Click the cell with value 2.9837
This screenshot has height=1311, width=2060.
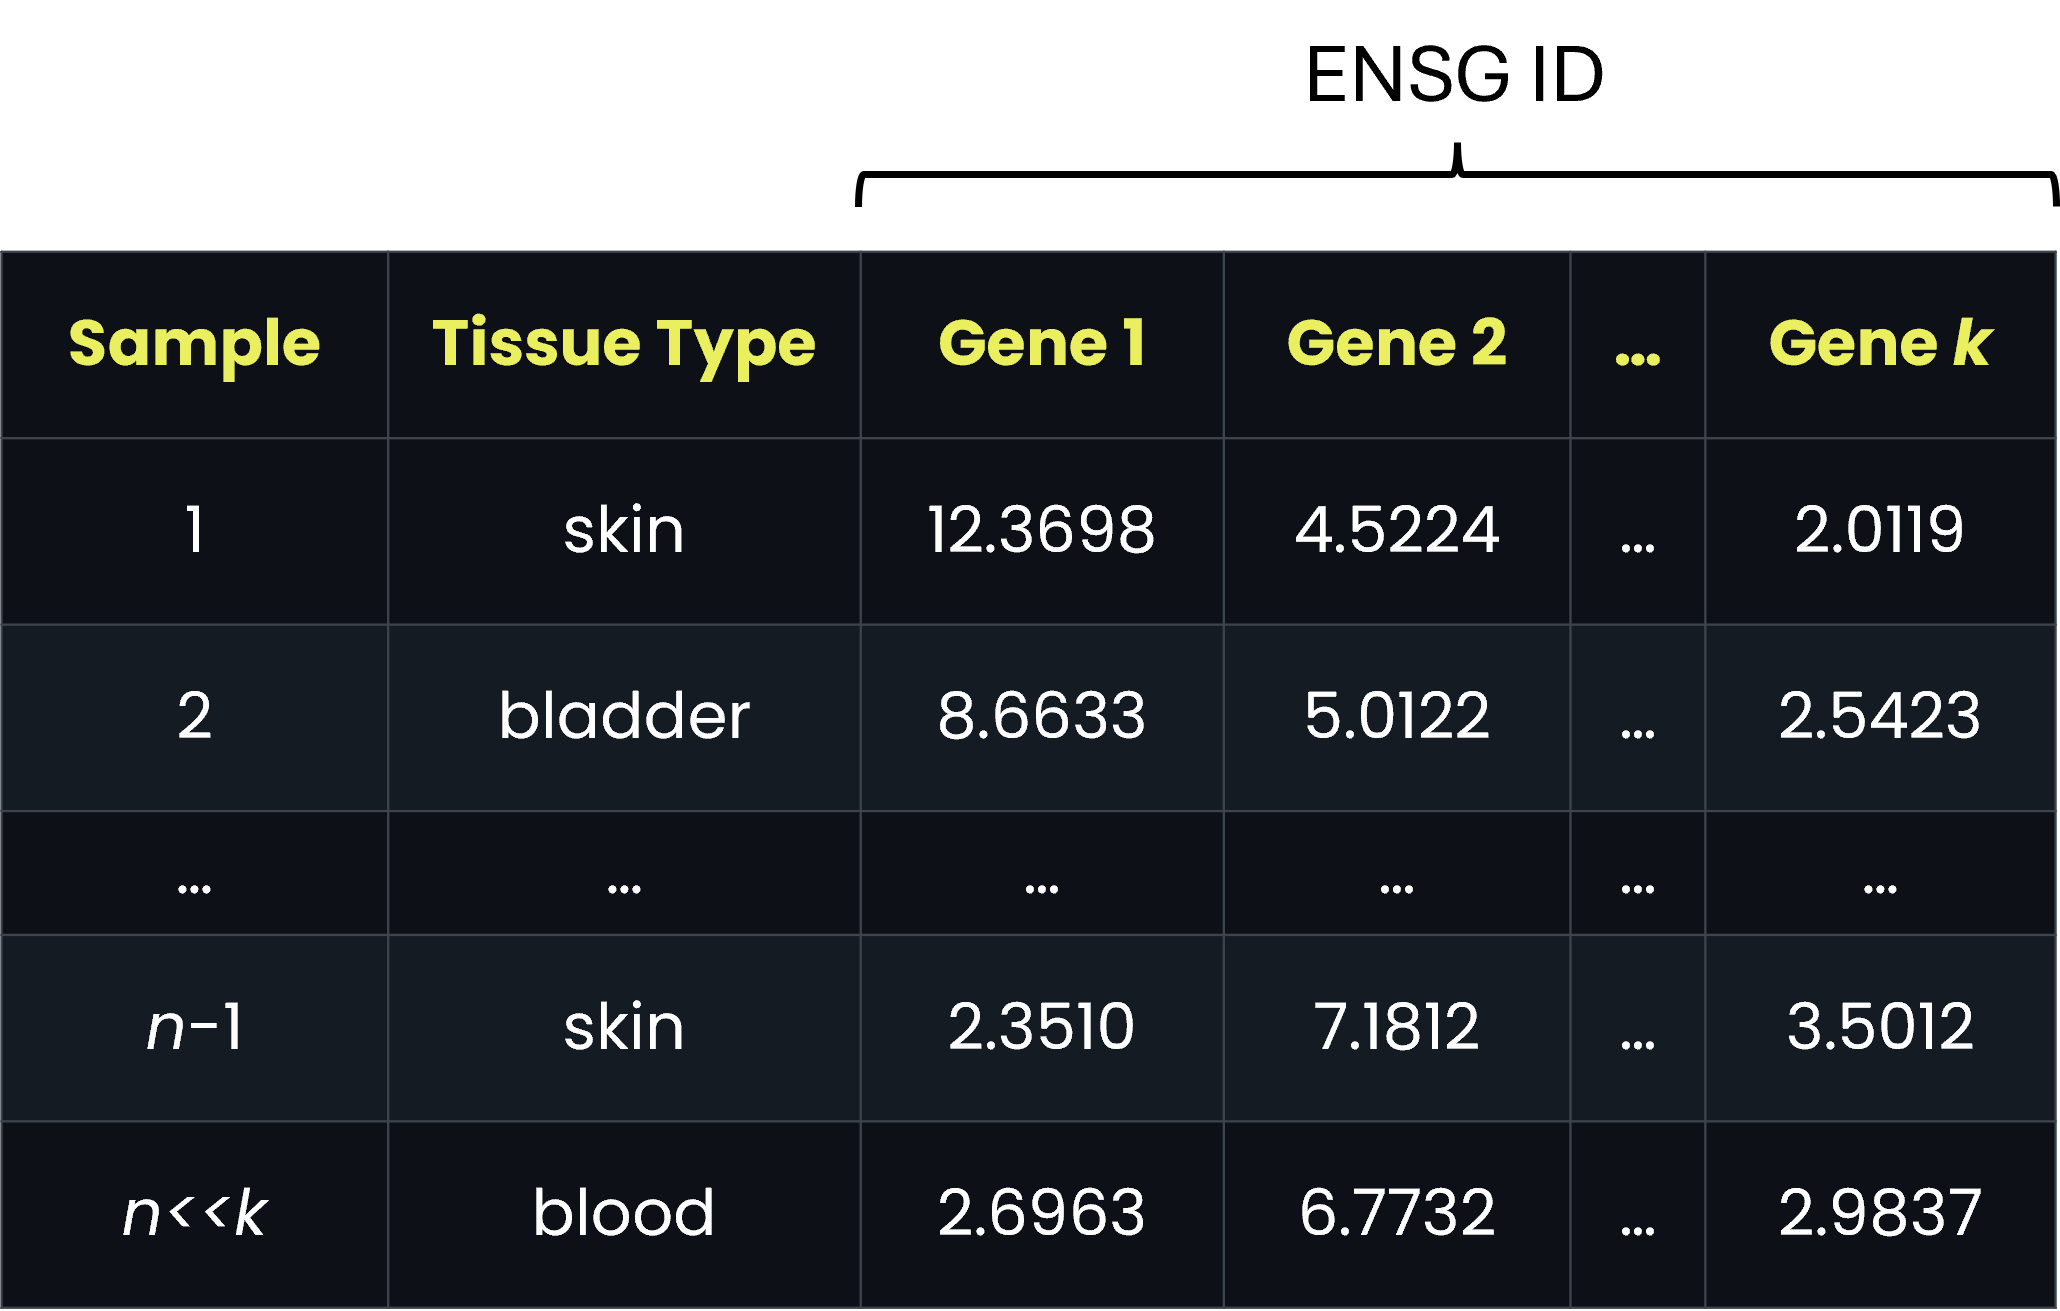pyautogui.click(x=1880, y=1214)
